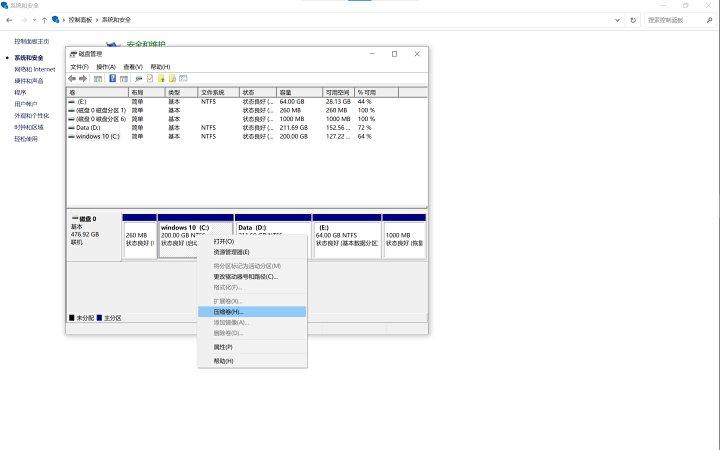Click Explorer window's up-directory arrow

pyautogui.click(x=43, y=19)
